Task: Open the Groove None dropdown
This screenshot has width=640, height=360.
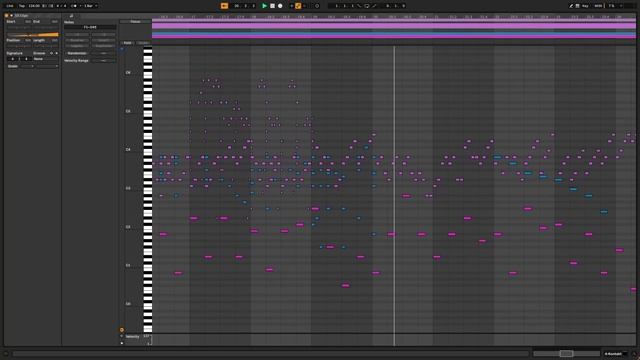Action: point(45,59)
